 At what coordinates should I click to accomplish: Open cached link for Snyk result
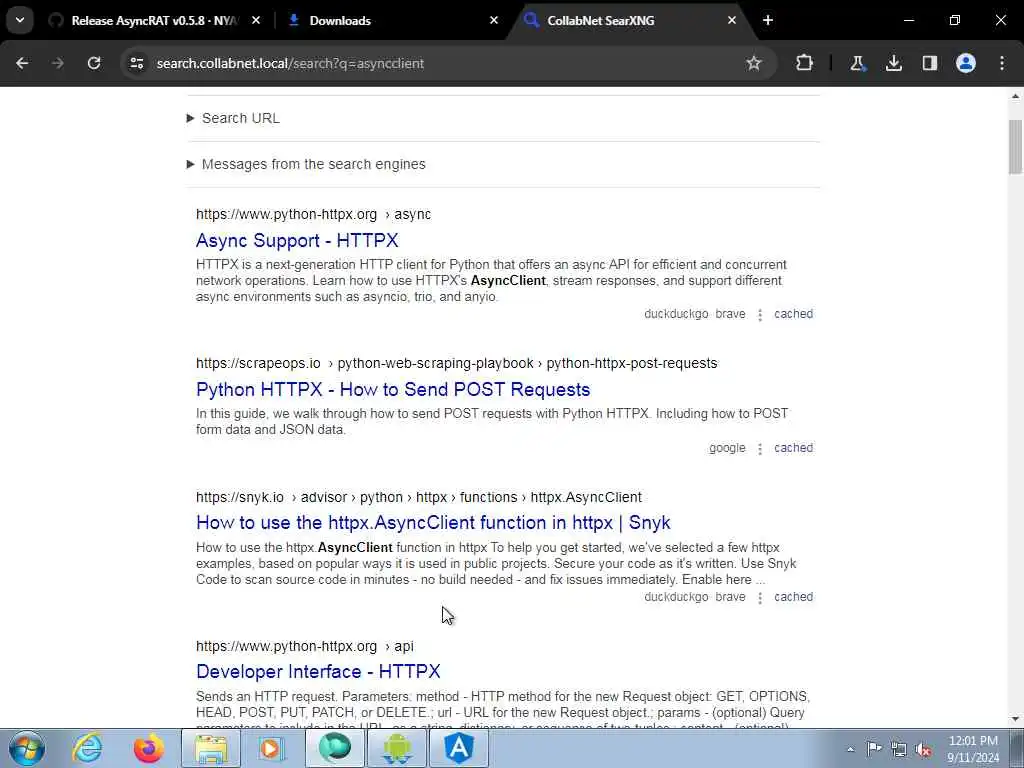point(793,597)
